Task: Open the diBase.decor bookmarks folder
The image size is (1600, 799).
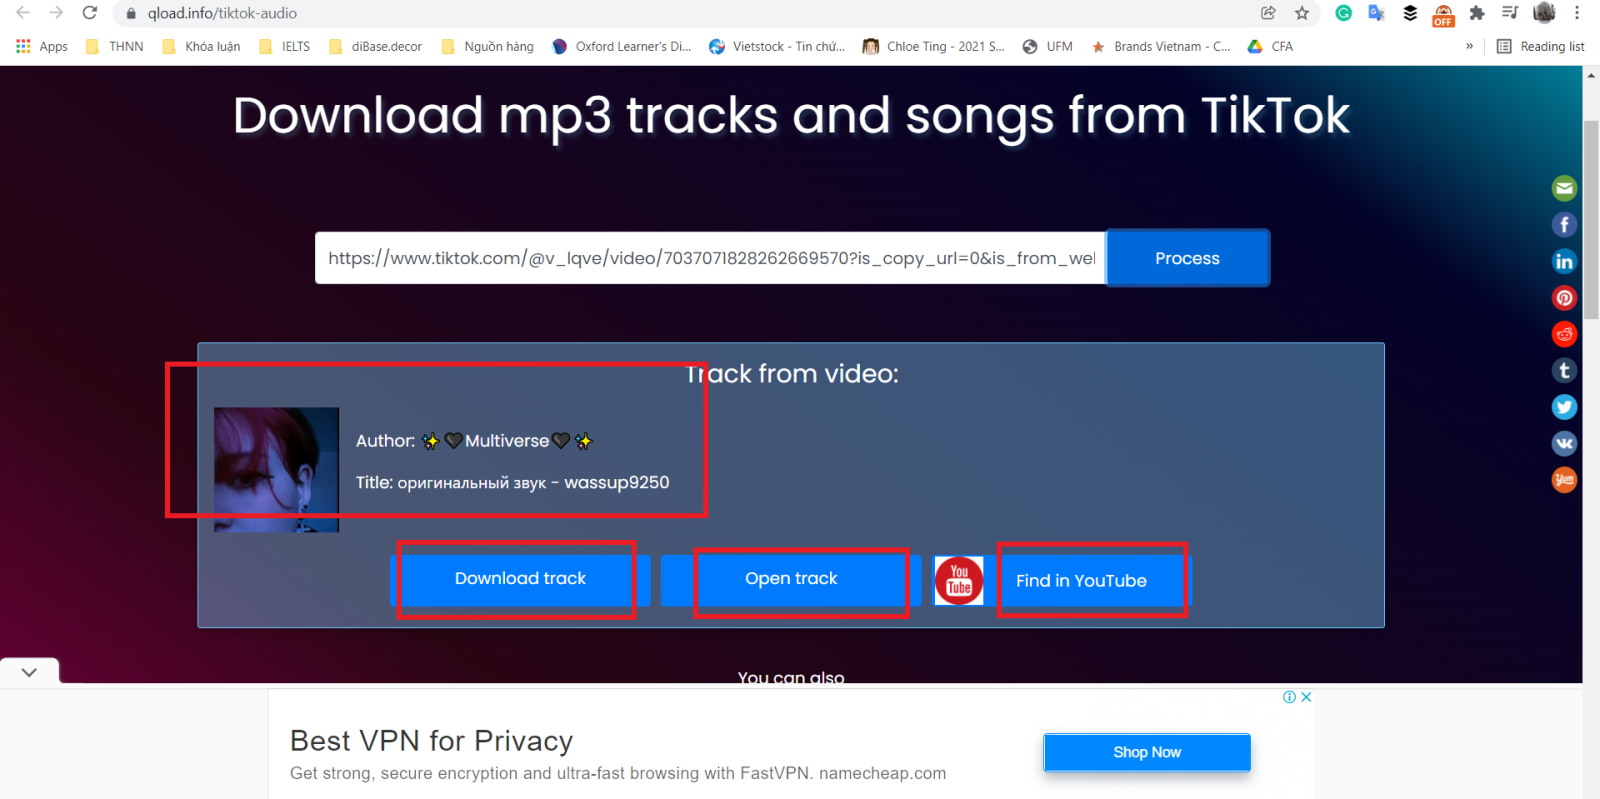Action: click(376, 46)
